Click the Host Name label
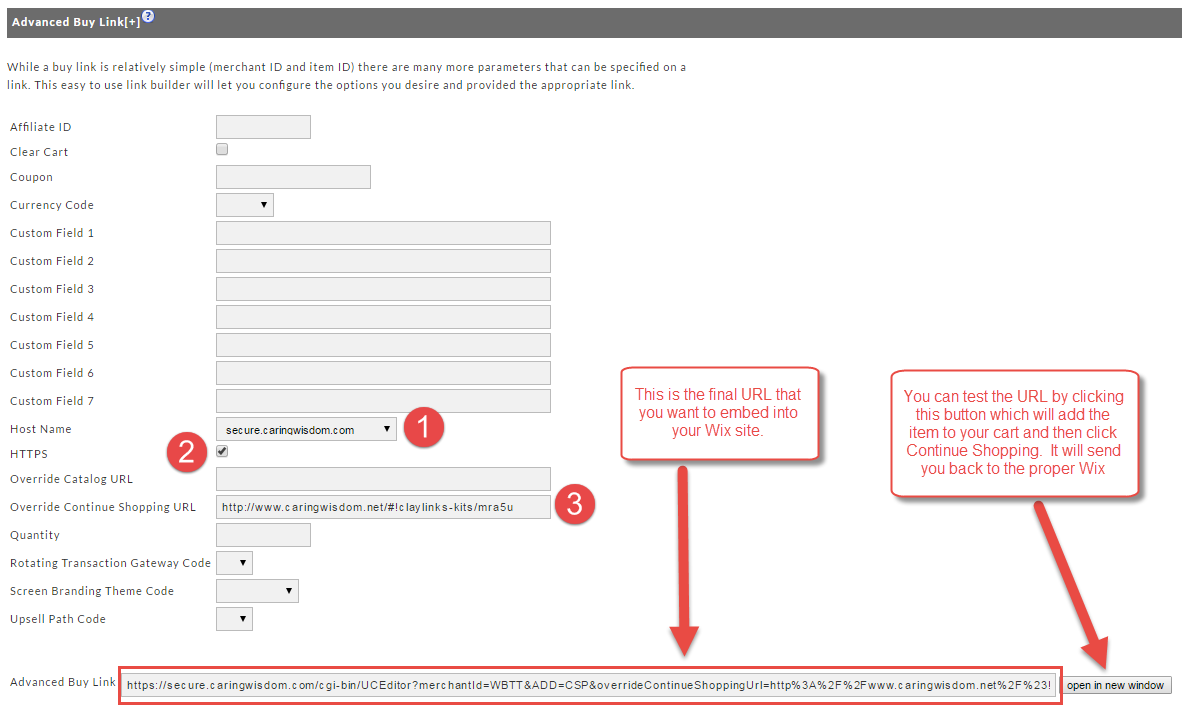1191x718 pixels. [x=40, y=429]
